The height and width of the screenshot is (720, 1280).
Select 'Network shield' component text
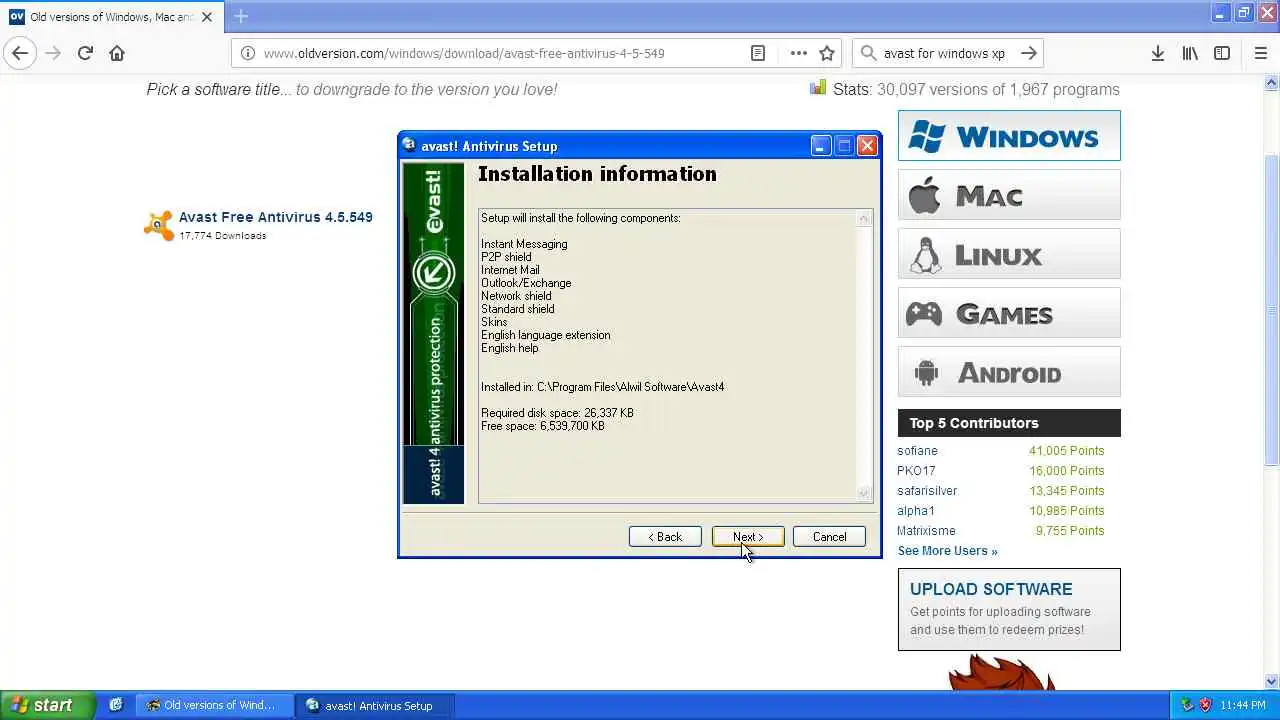tap(516, 296)
